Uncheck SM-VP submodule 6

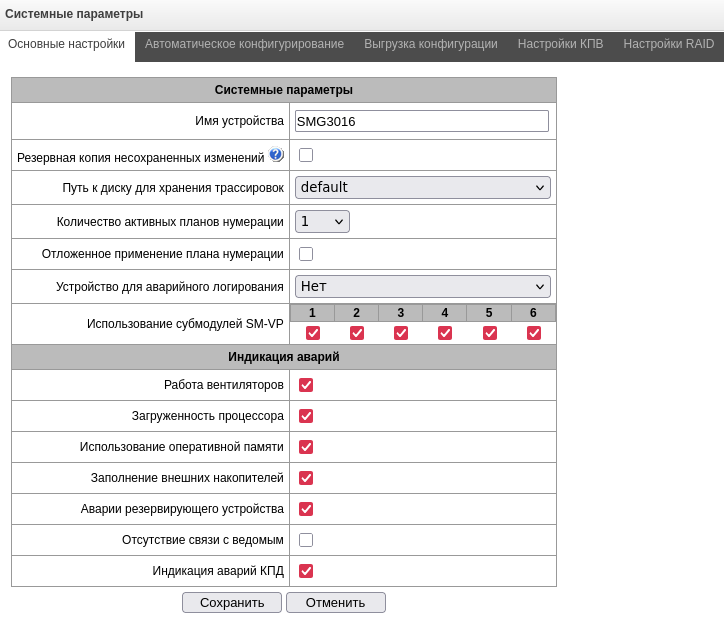point(534,333)
